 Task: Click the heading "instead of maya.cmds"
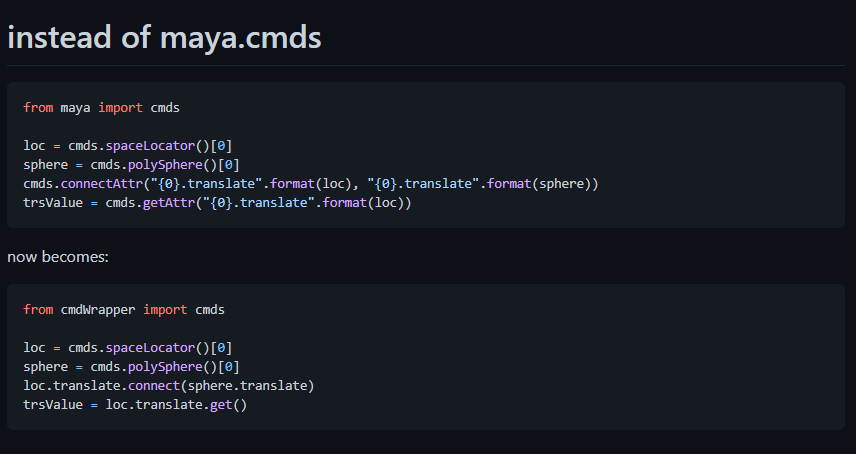click(164, 38)
